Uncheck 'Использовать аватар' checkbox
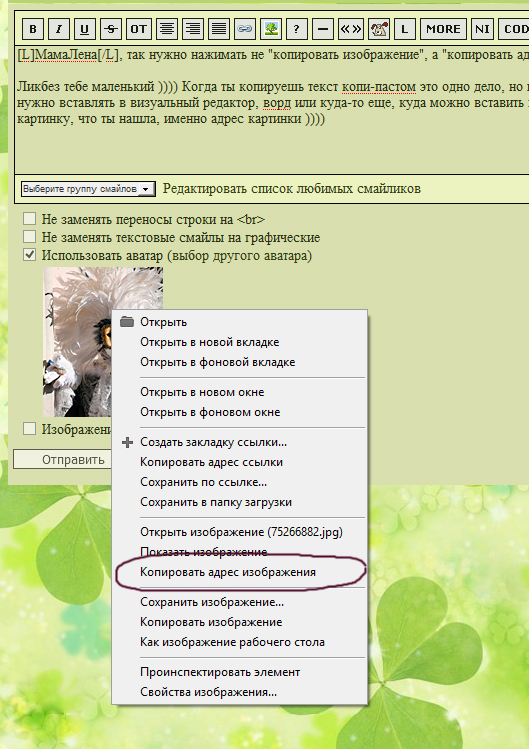Screen dimensions: 529x749 pyautogui.click(x=30, y=255)
